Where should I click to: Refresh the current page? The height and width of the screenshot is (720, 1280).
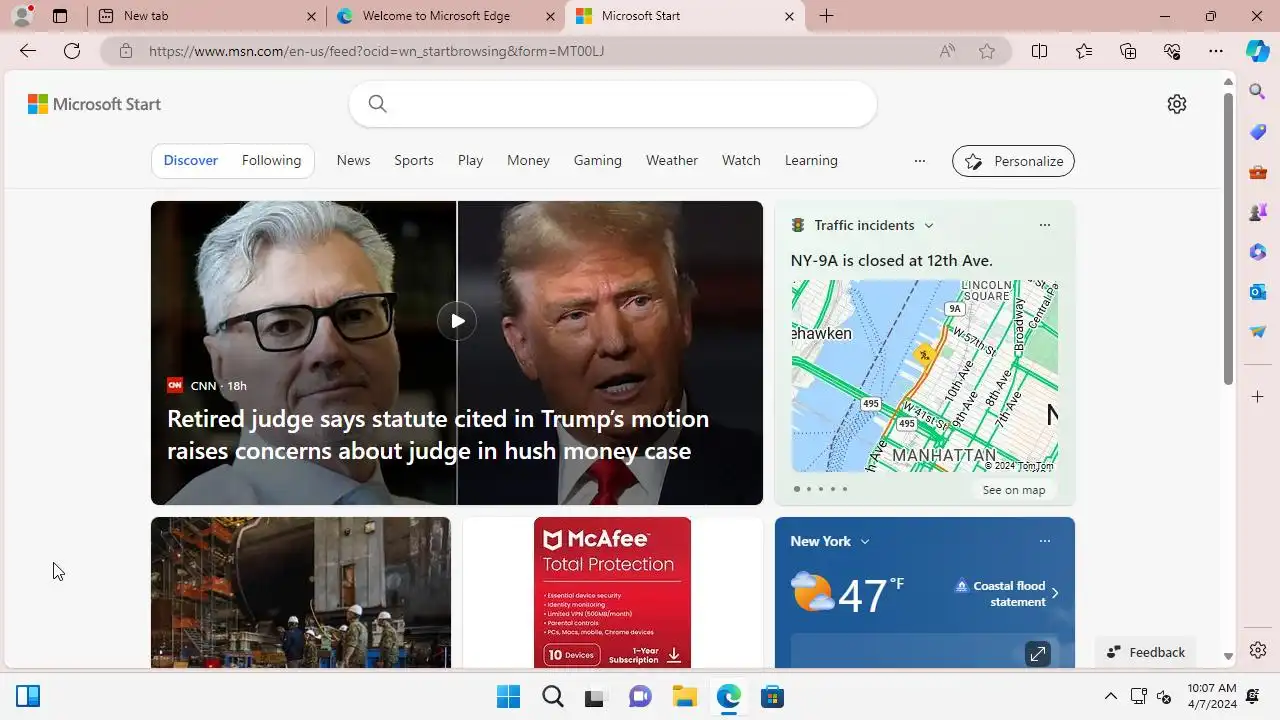tap(72, 51)
